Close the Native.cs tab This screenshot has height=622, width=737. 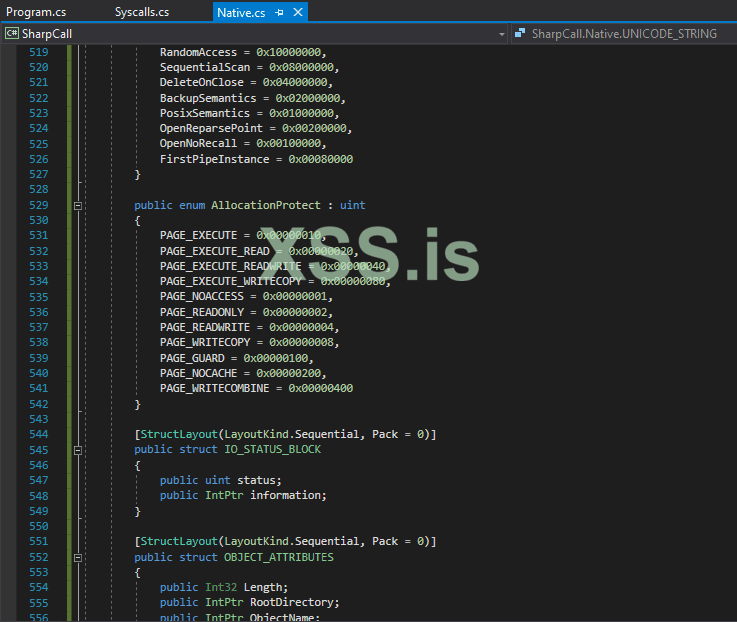click(x=297, y=12)
